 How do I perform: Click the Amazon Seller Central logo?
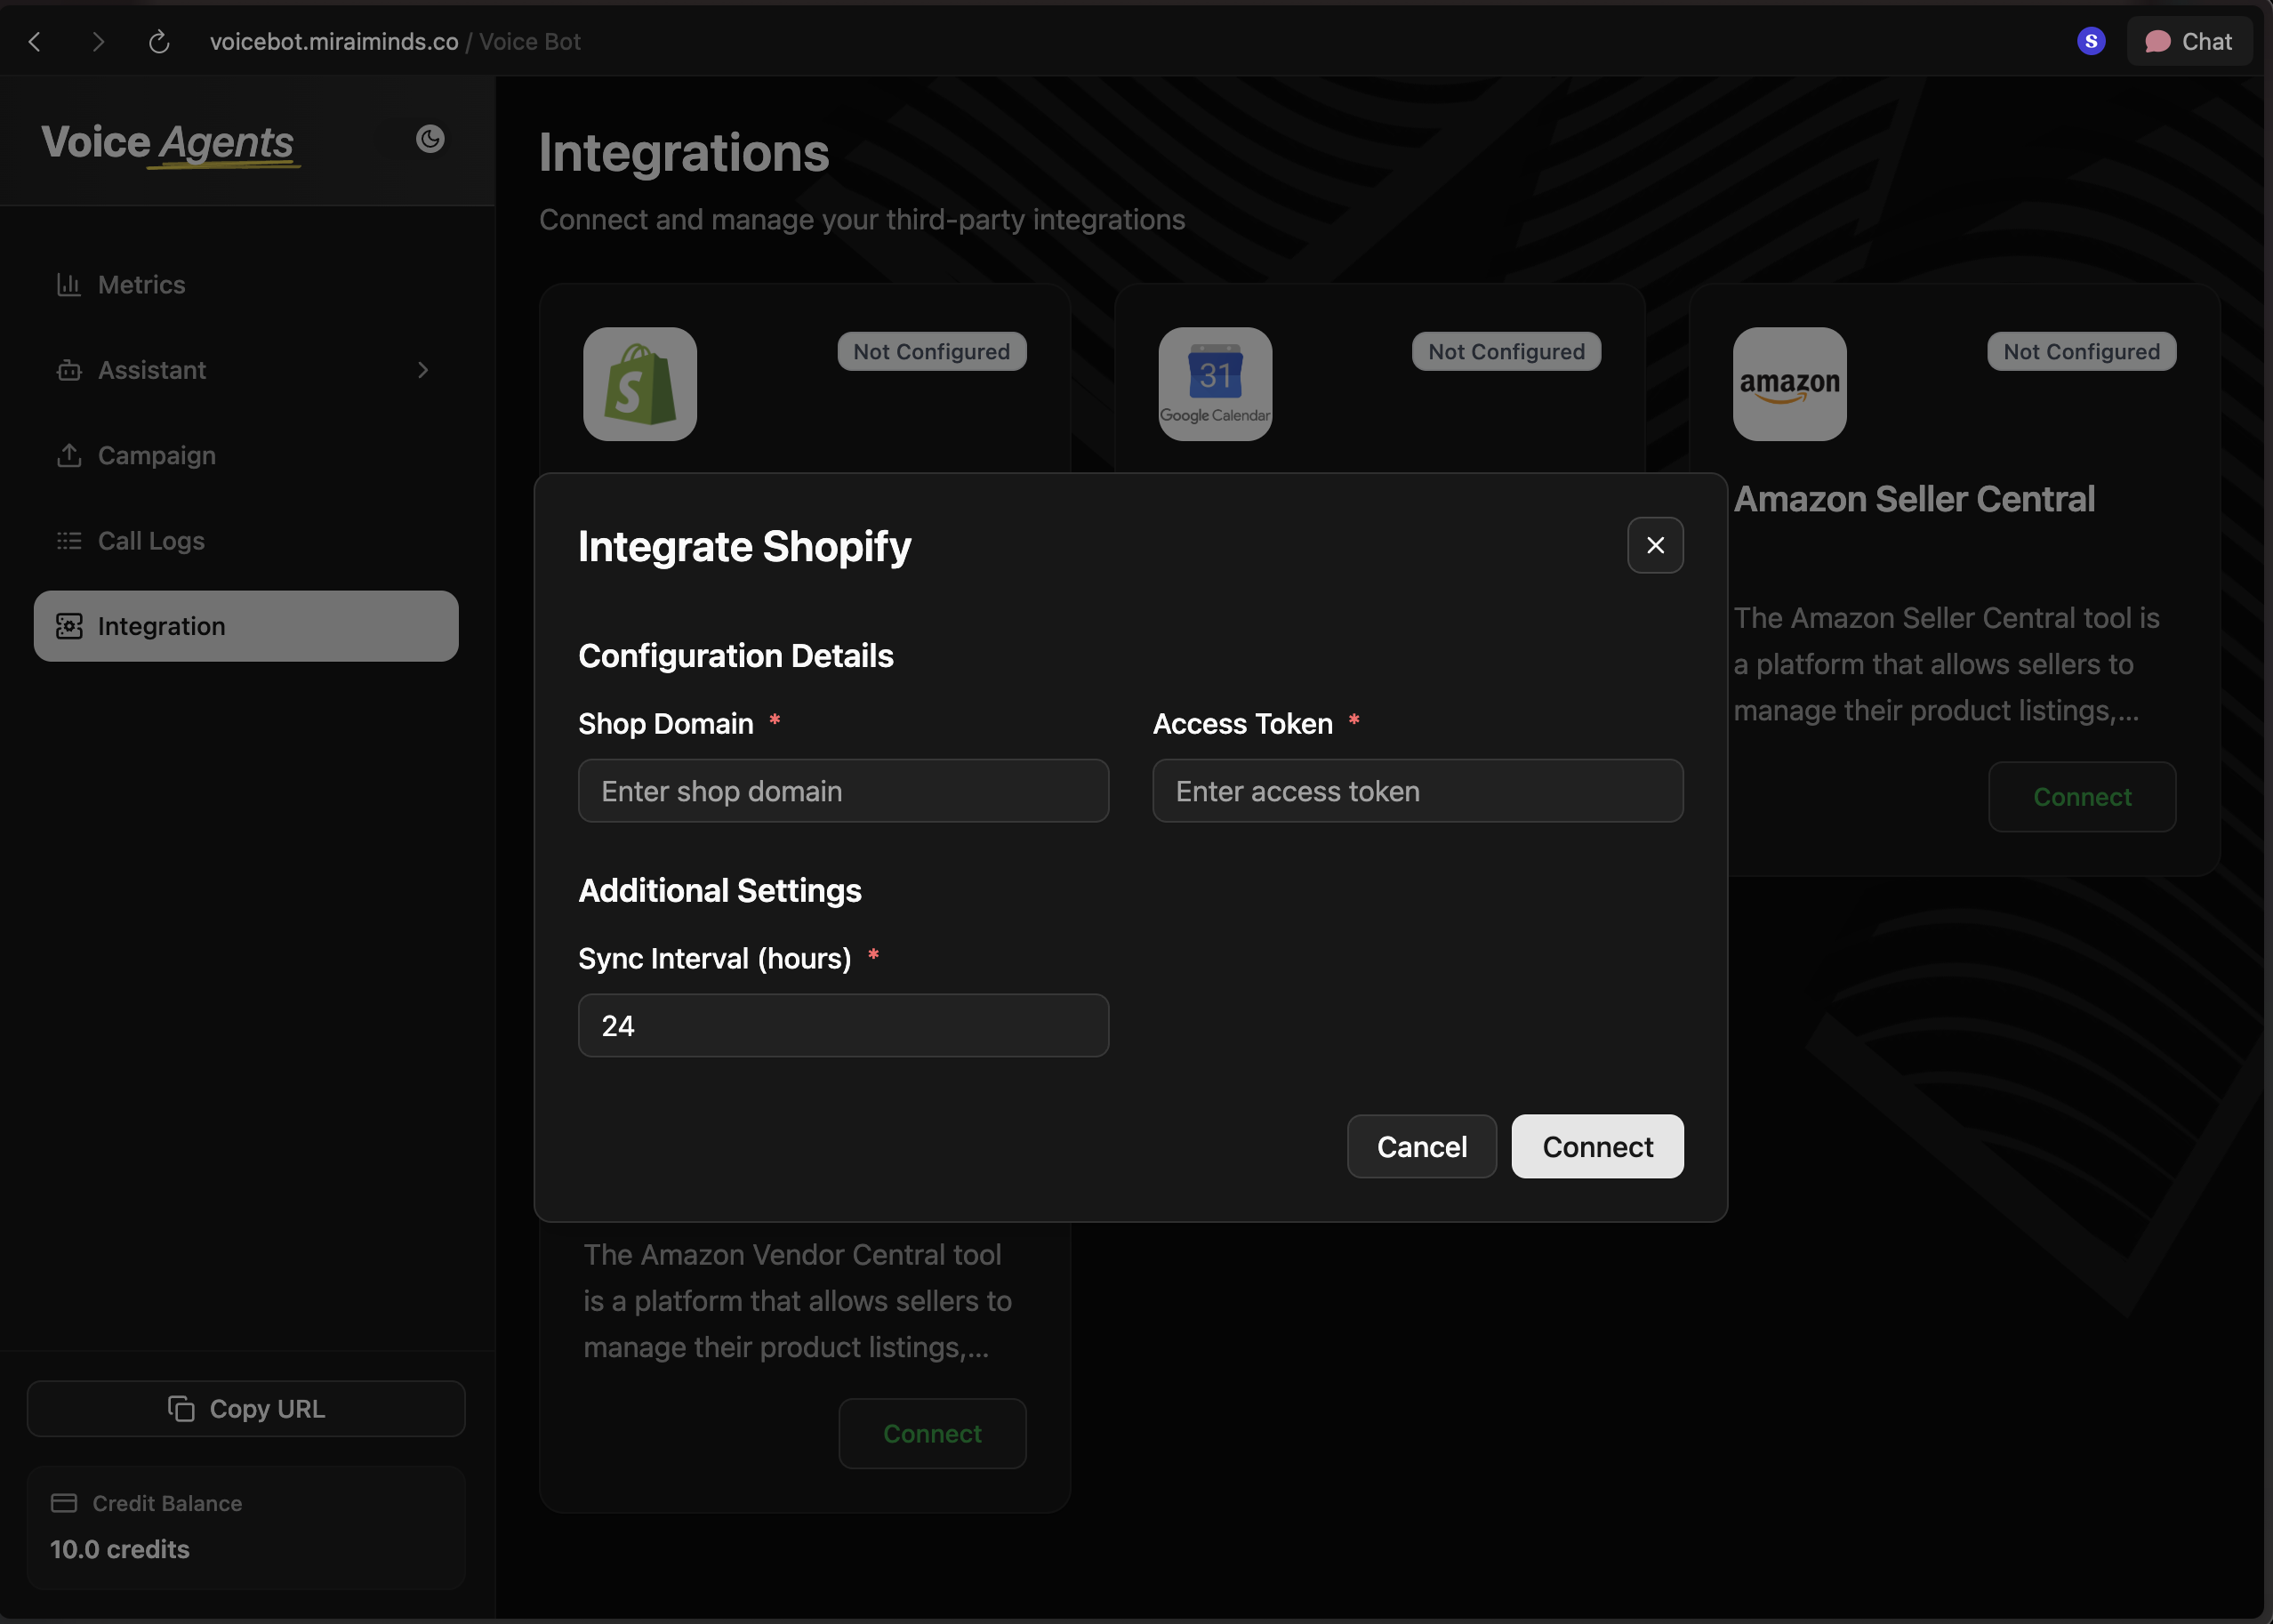click(x=1789, y=384)
